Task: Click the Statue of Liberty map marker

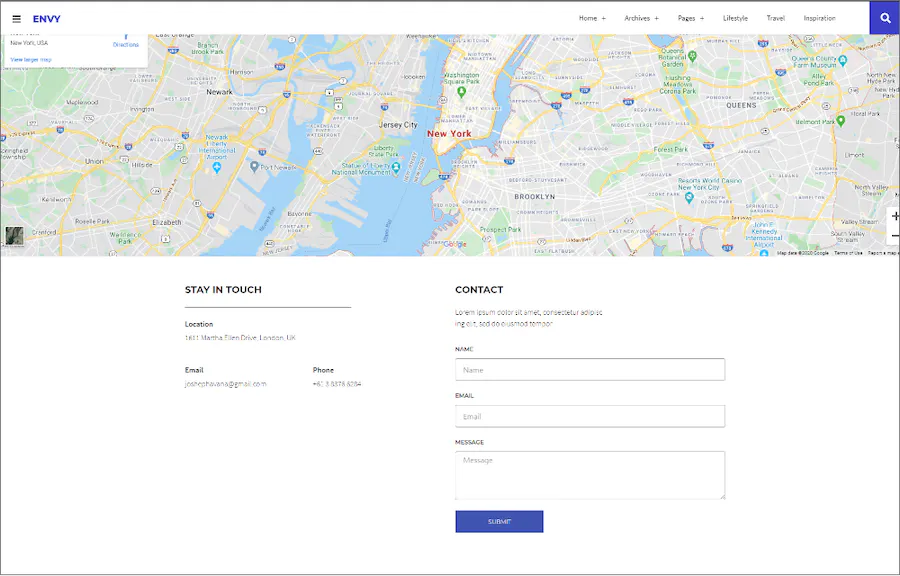Action: tap(395, 167)
